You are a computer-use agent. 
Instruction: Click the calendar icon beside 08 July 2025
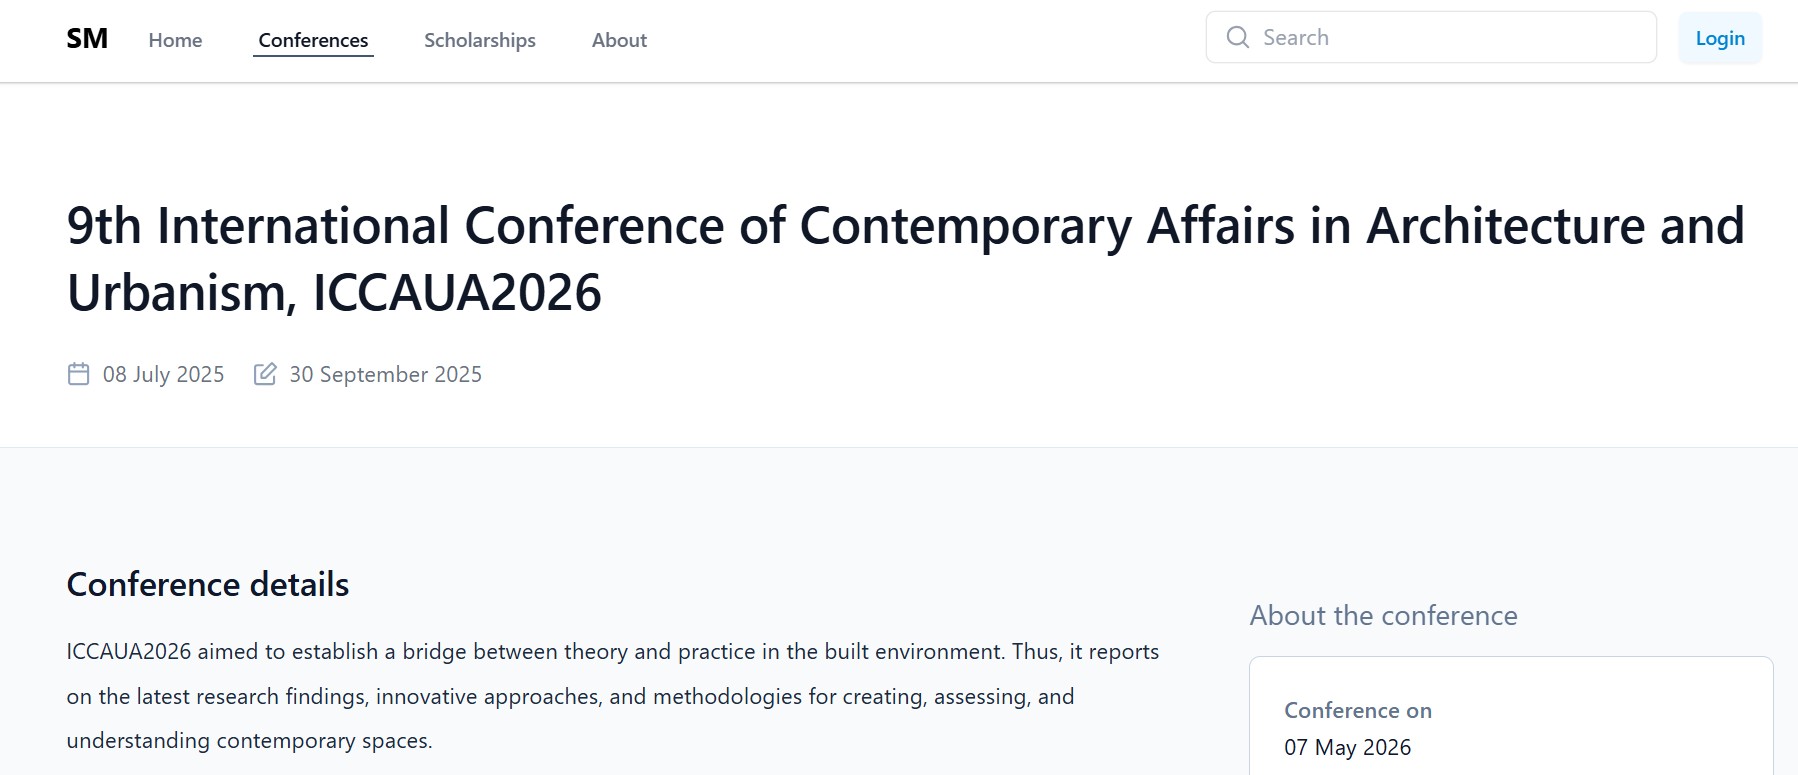tap(78, 374)
